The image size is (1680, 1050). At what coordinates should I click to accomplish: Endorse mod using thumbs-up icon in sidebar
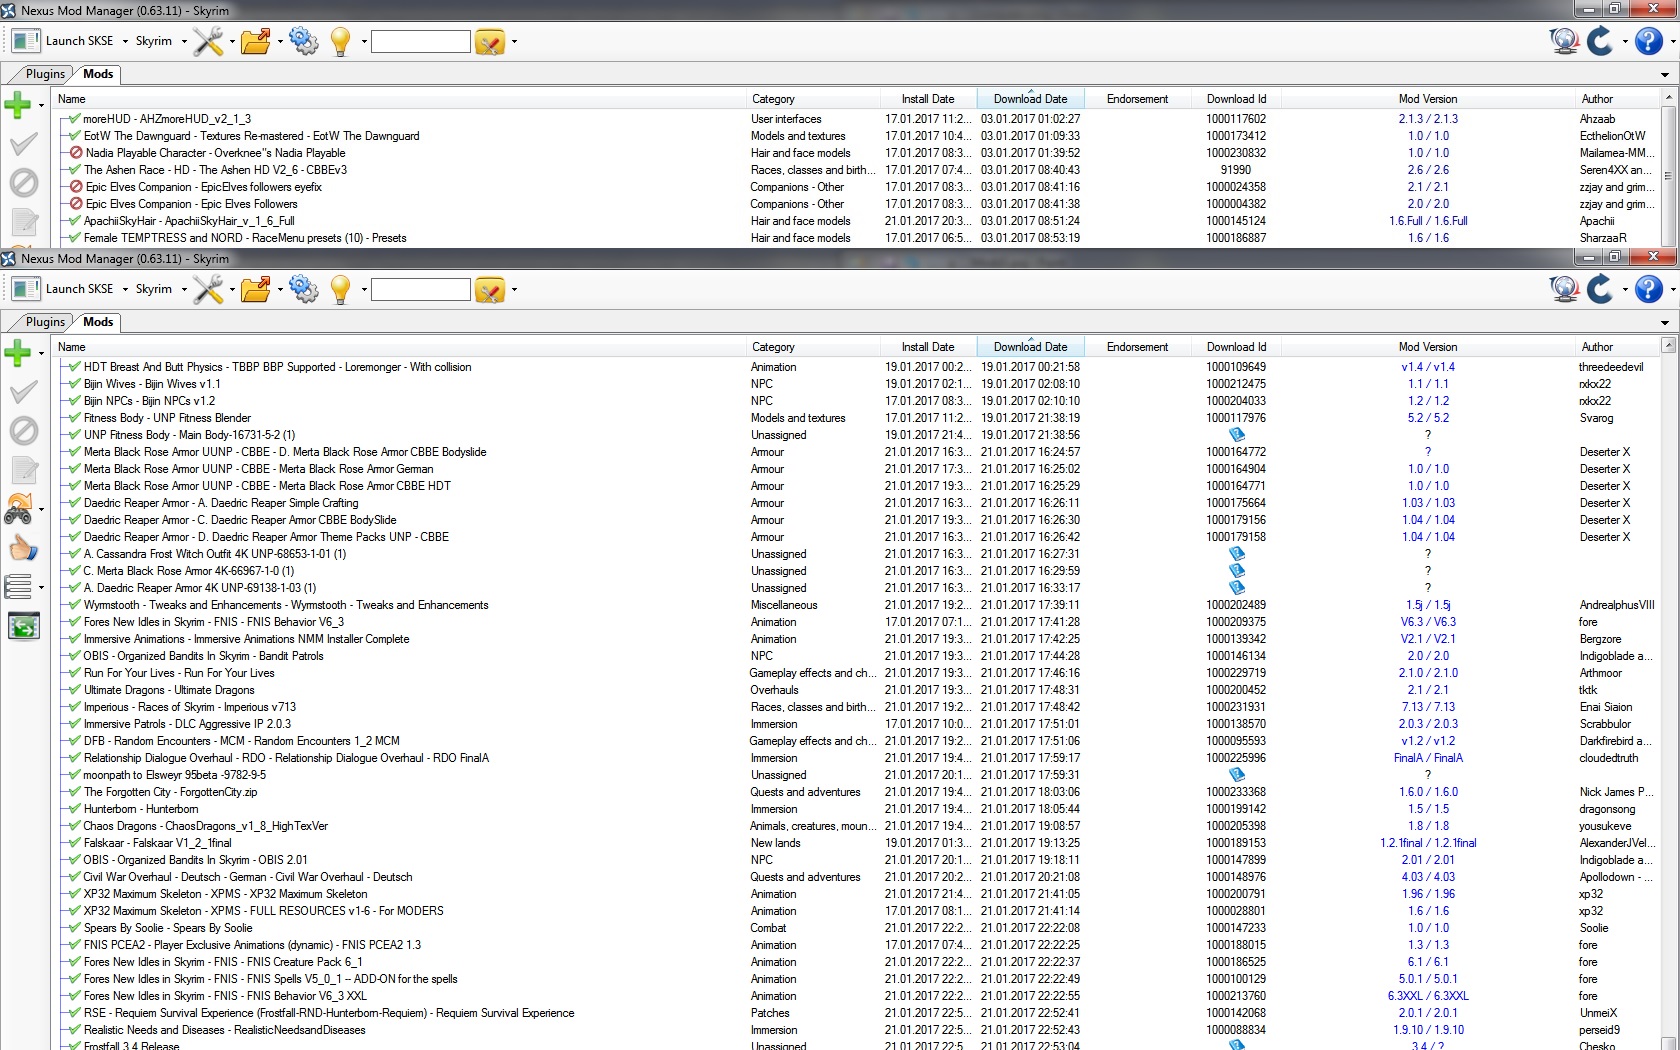pos(22,548)
